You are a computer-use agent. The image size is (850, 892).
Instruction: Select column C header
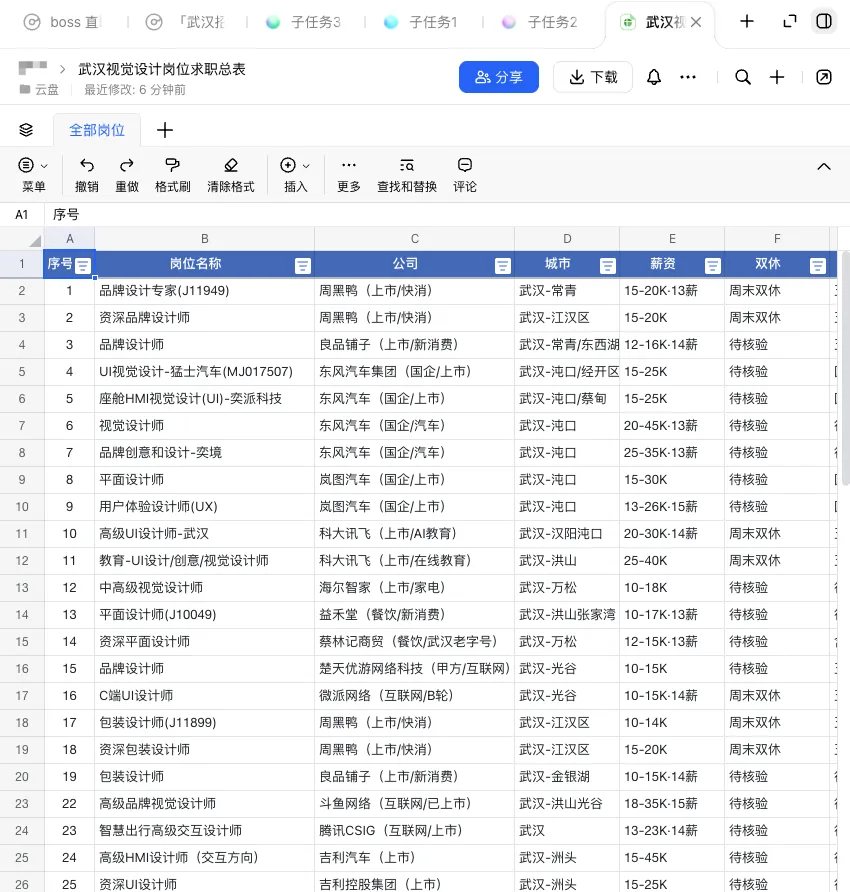click(414, 239)
